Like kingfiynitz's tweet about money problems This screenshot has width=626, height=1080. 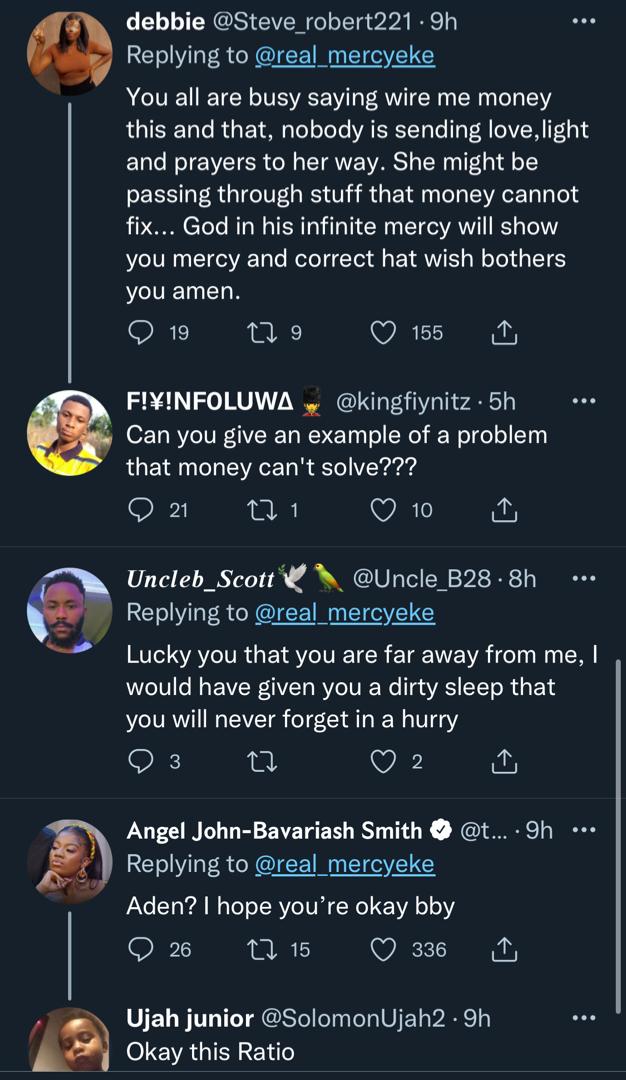tap(384, 510)
